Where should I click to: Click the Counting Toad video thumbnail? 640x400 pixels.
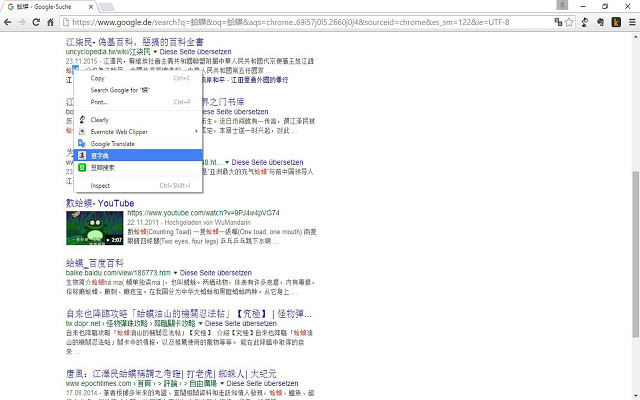click(x=94, y=228)
